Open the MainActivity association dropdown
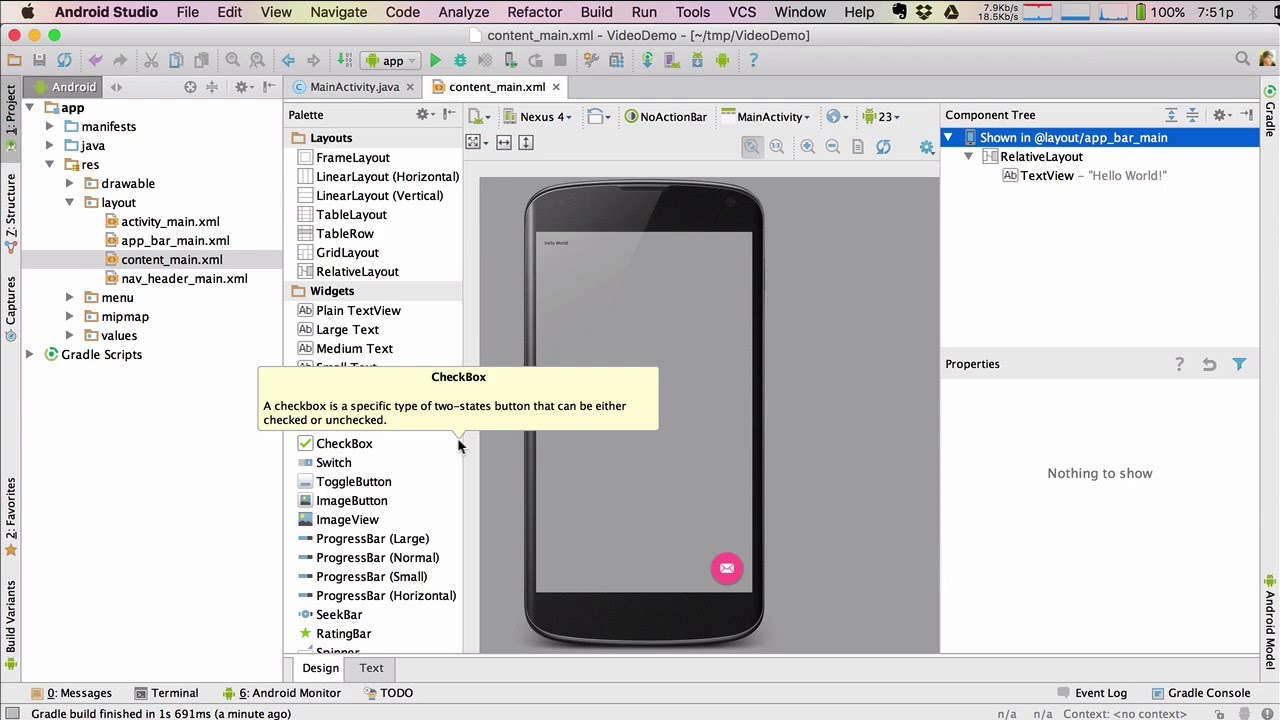The image size is (1280, 720). (766, 116)
